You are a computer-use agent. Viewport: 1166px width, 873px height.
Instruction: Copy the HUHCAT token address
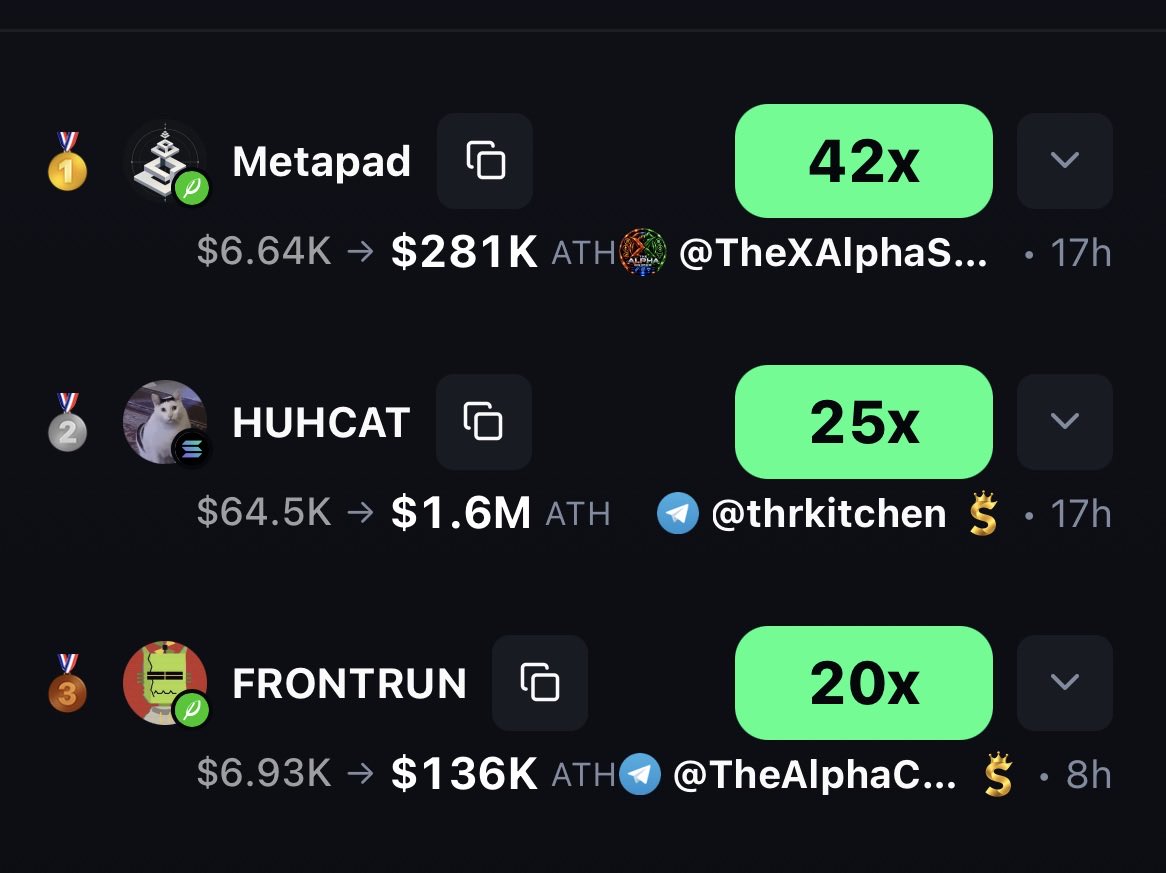[484, 422]
